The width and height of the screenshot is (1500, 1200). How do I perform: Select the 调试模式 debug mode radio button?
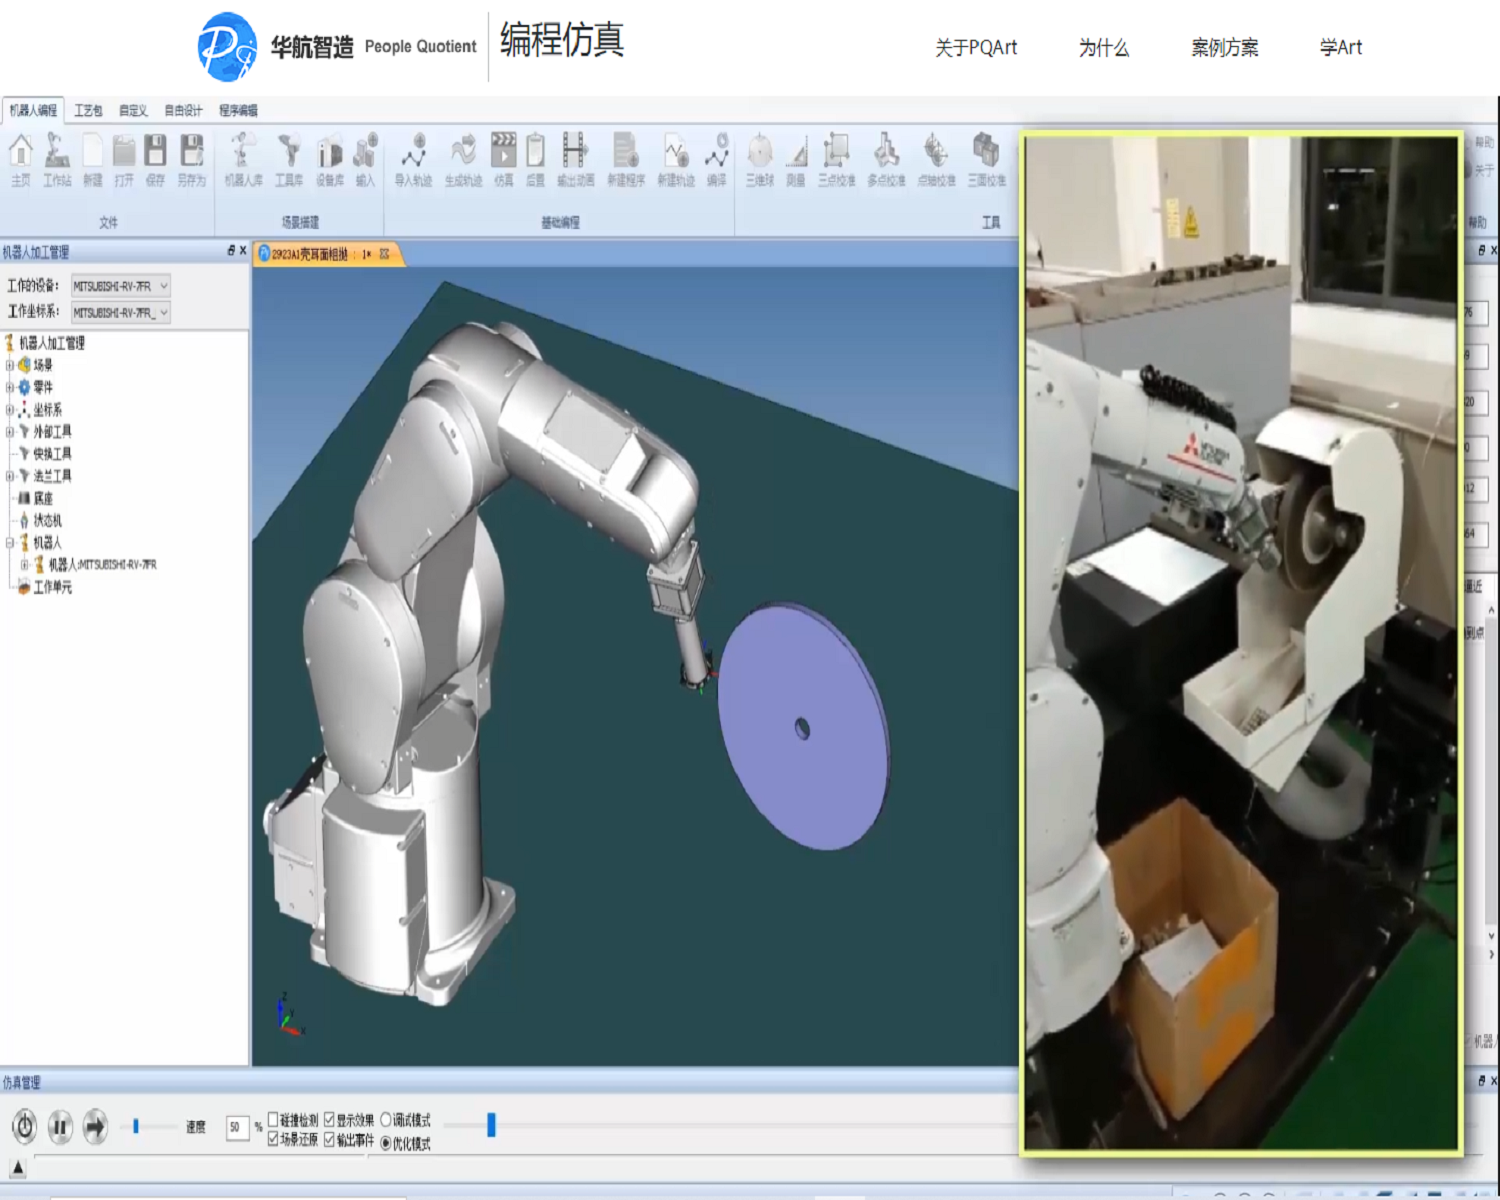tap(386, 1119)
